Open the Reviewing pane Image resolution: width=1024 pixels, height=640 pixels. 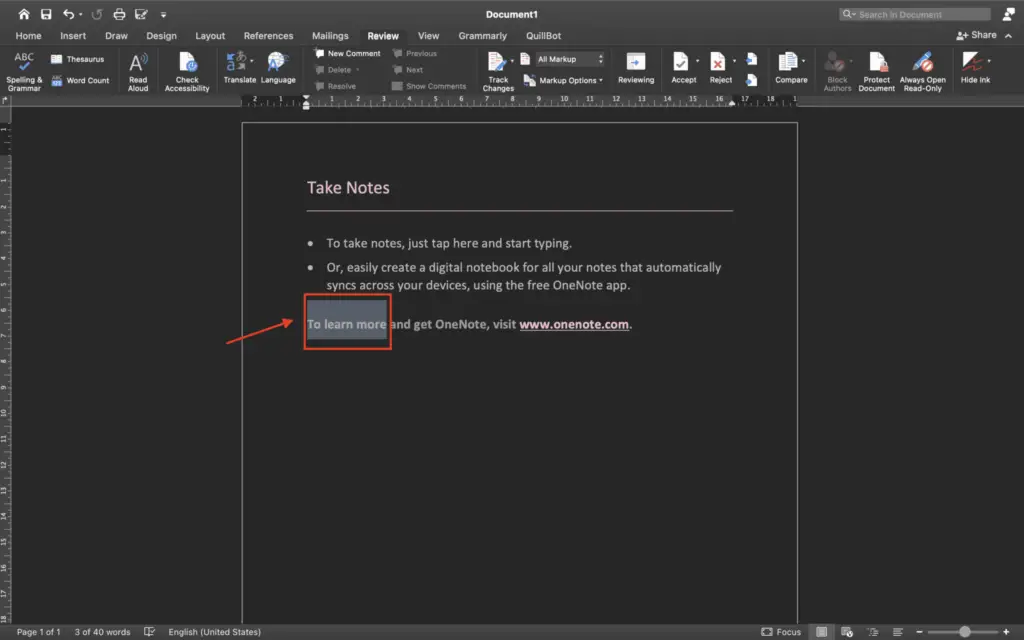click(x=635, y=68)
